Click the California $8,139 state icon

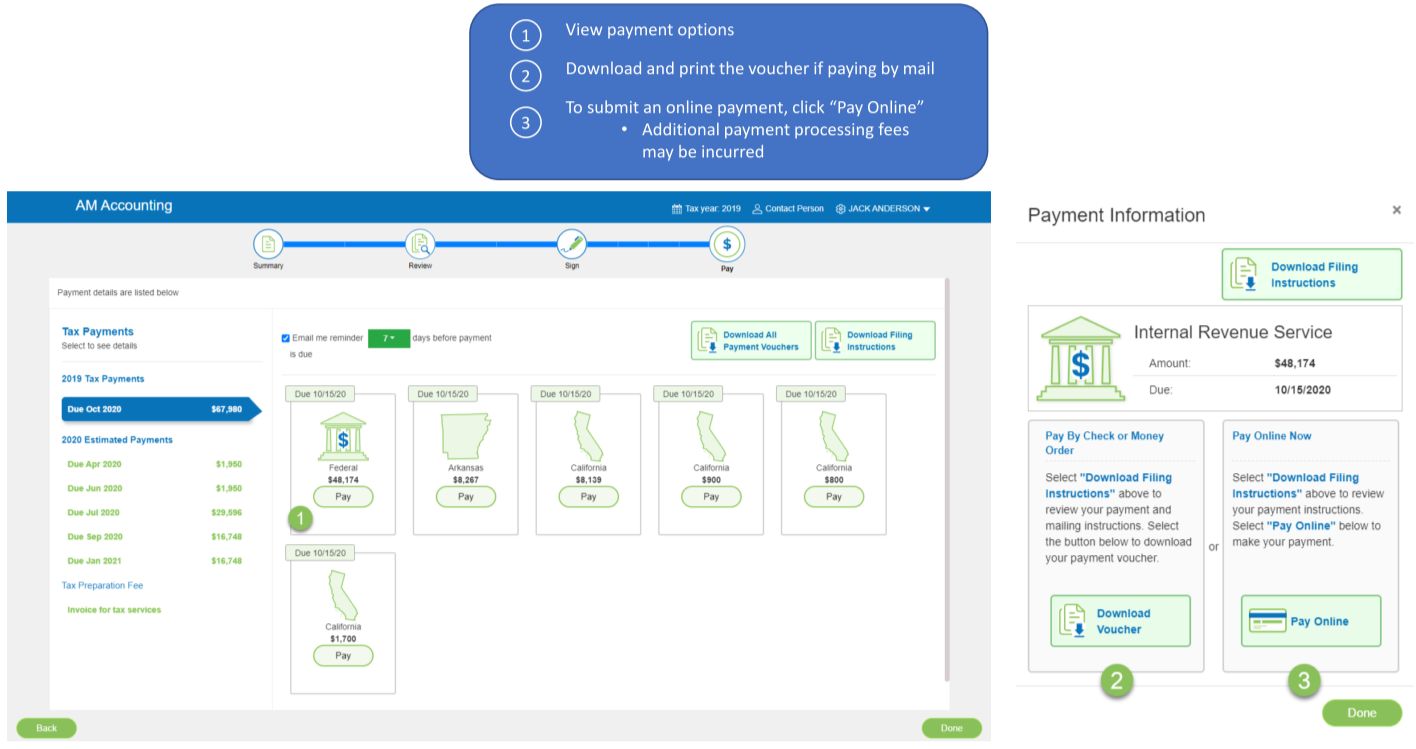pyautogui.click(x=588, y=437)
